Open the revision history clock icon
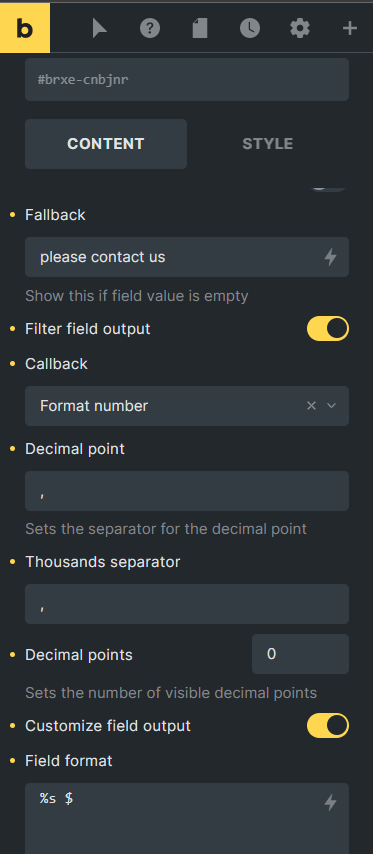Screen dimensions: 373x854 250,28
